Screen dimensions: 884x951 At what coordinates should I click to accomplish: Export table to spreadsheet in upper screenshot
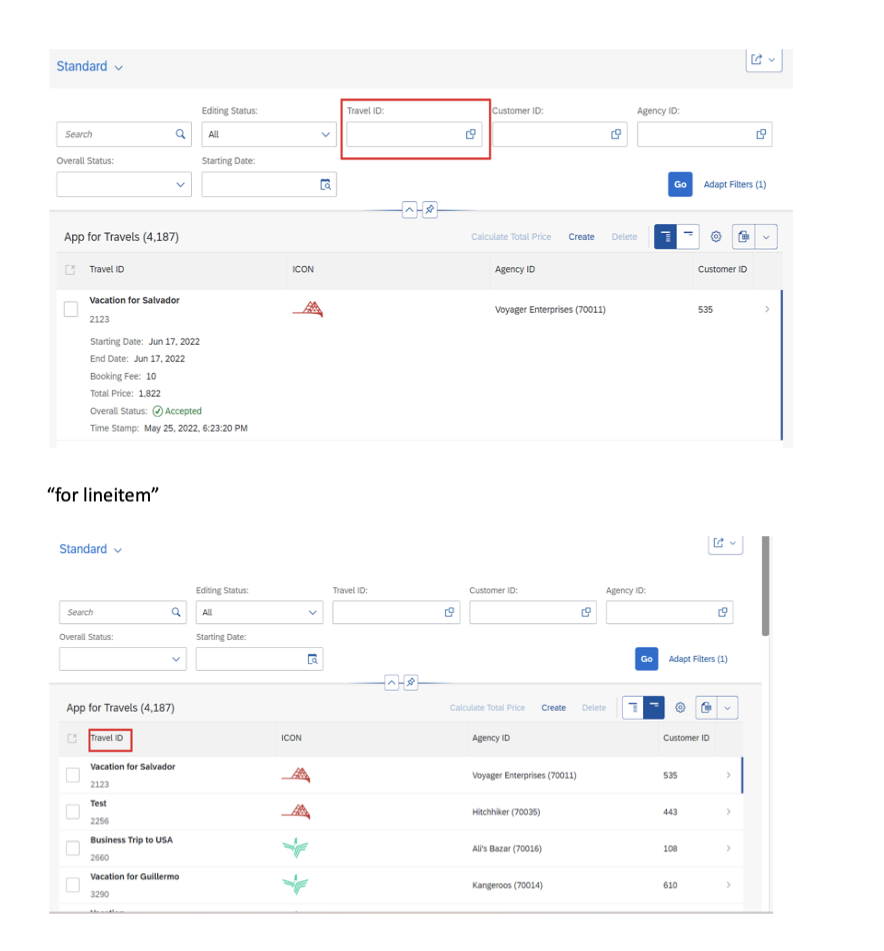[744, 237]
